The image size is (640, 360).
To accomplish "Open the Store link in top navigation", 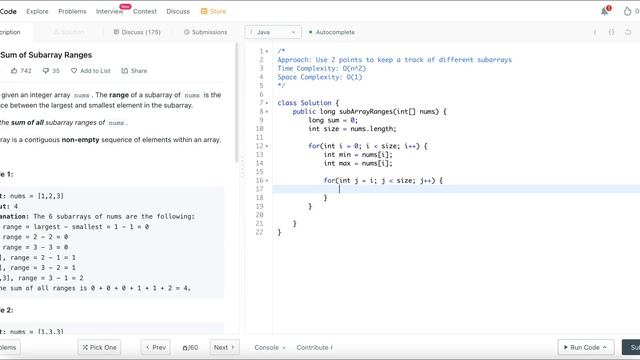I will point(213,11).
